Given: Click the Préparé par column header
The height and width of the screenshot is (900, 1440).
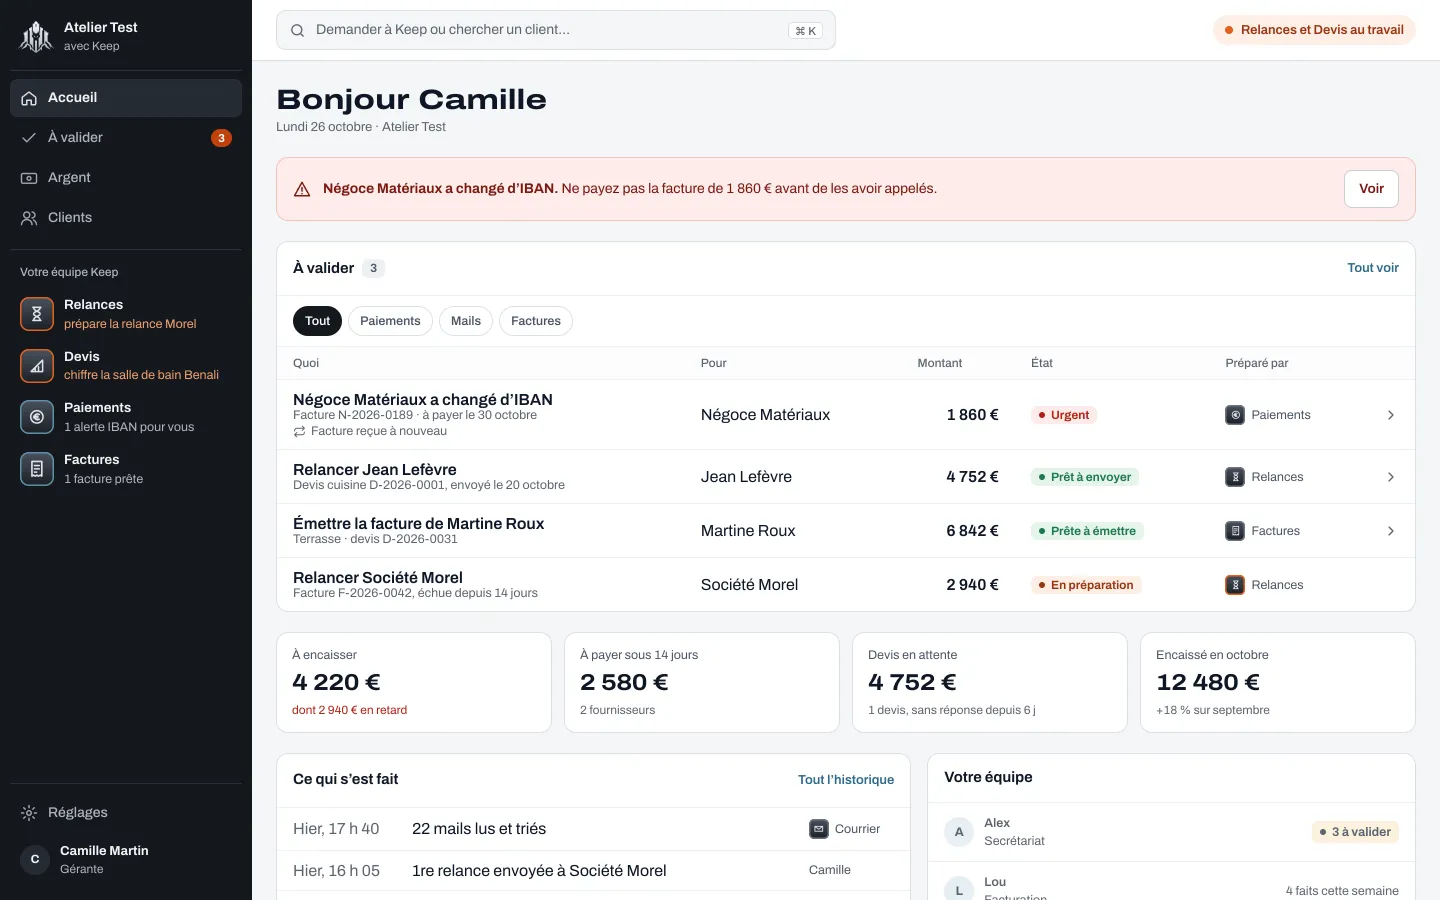Looking at the screenshot, I should (x=1257, y=363).
